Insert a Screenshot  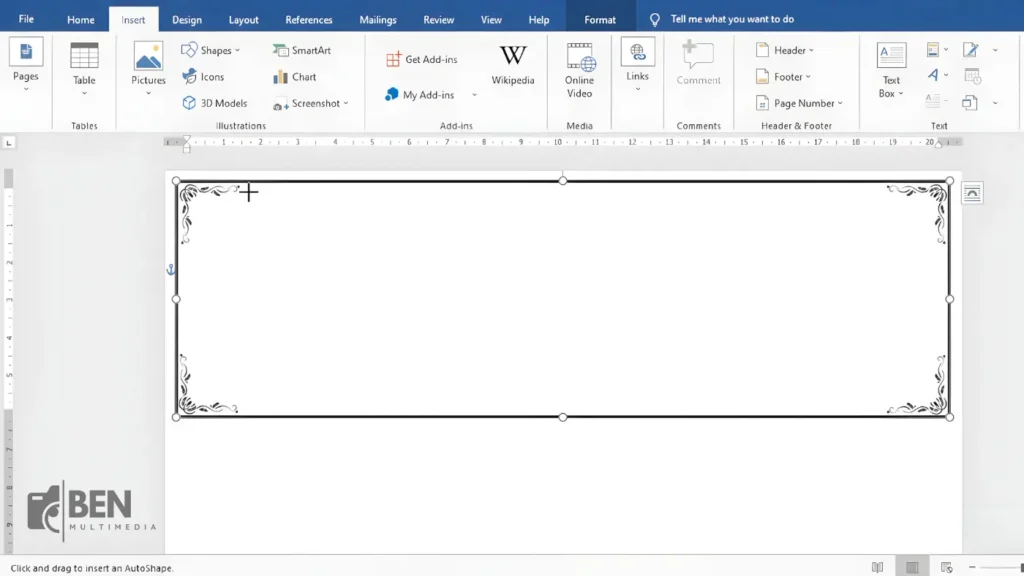(x=311, y=103)
